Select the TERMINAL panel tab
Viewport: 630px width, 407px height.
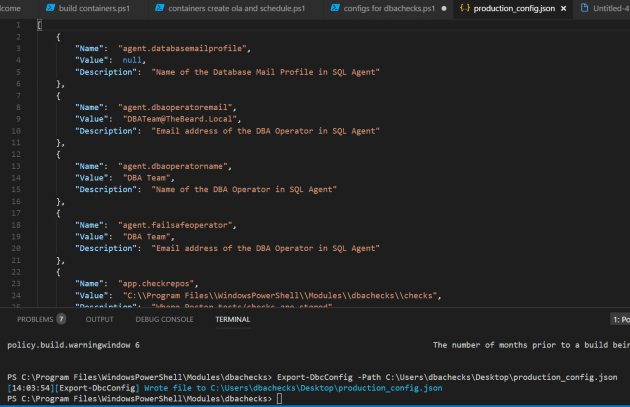coord(233,319)
